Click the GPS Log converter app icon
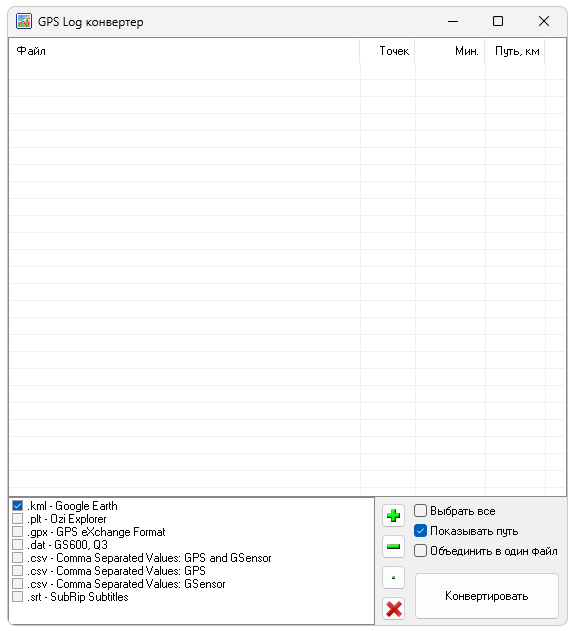573x631 pixels. pyautogui.click(x=24, y=21)
